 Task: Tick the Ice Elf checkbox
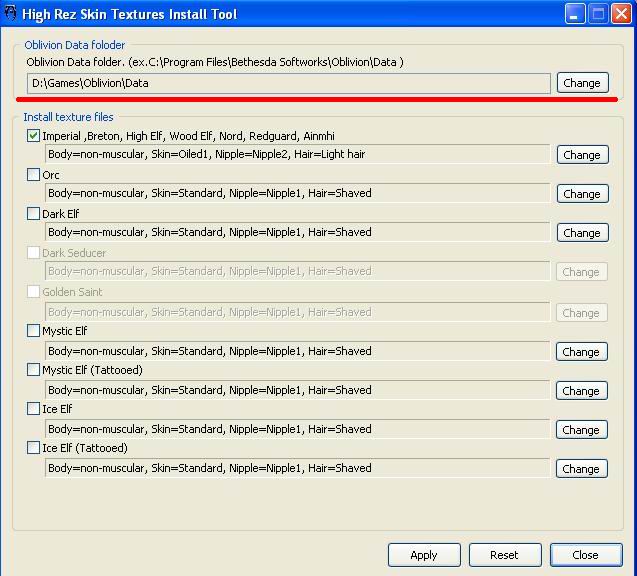click(33, 409)
